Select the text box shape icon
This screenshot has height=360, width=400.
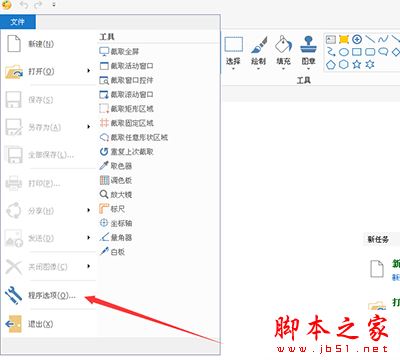331,40
